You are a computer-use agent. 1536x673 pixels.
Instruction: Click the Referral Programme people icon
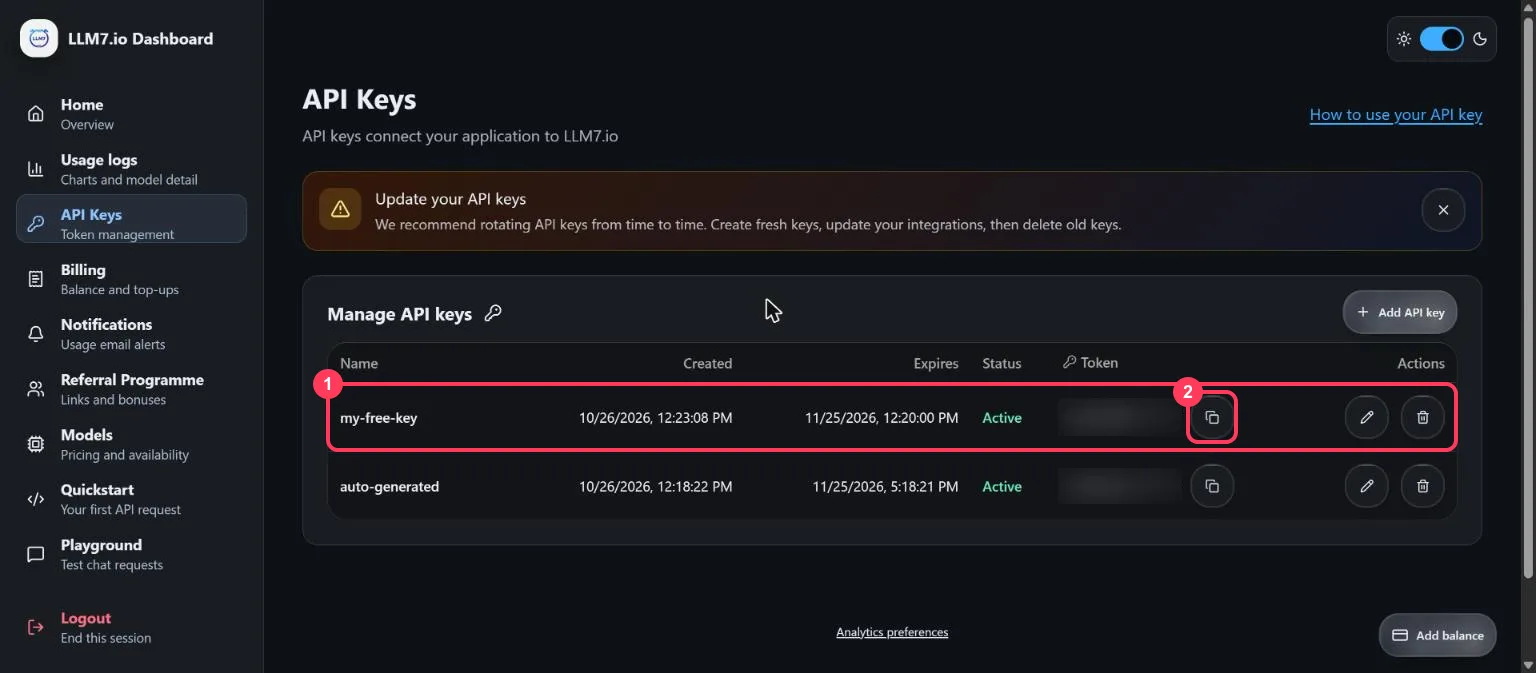coord(36,389)
